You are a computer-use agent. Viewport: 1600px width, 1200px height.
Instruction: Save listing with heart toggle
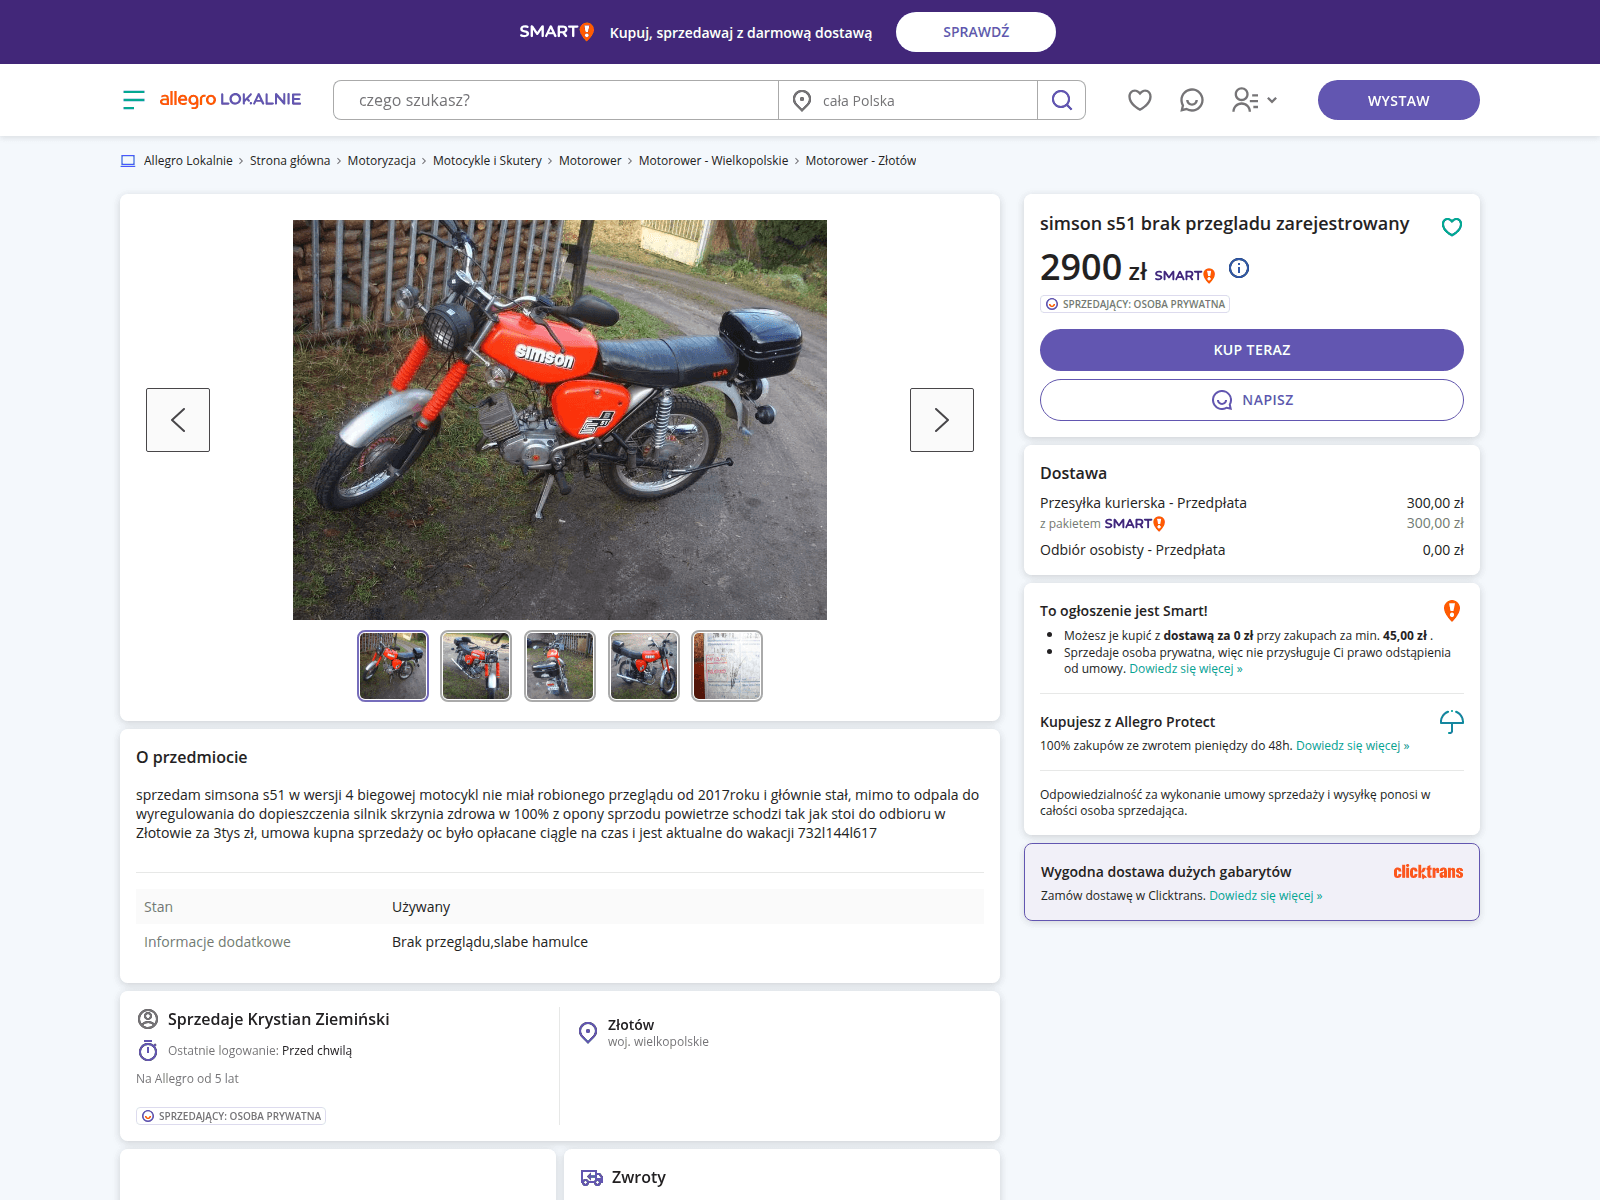[x=1451, y=227]
